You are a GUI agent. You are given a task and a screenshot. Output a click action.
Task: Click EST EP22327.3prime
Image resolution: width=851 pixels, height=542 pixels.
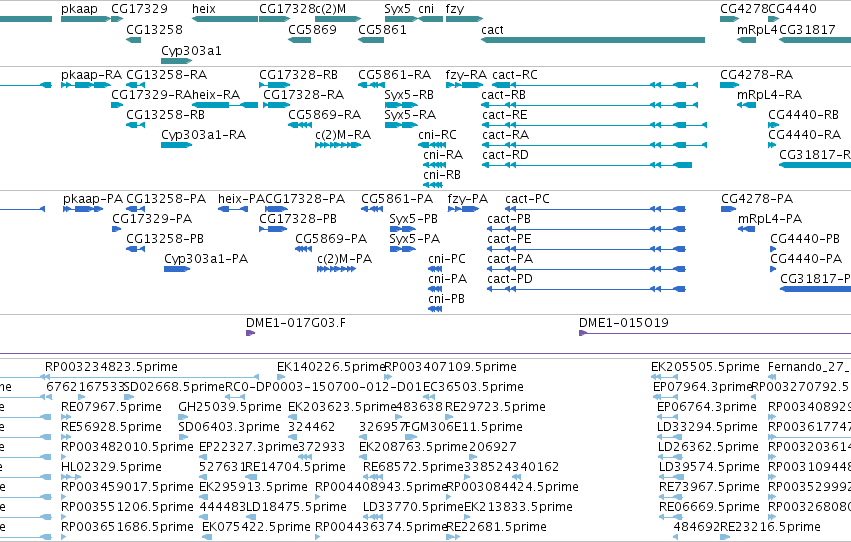[247, 447]
